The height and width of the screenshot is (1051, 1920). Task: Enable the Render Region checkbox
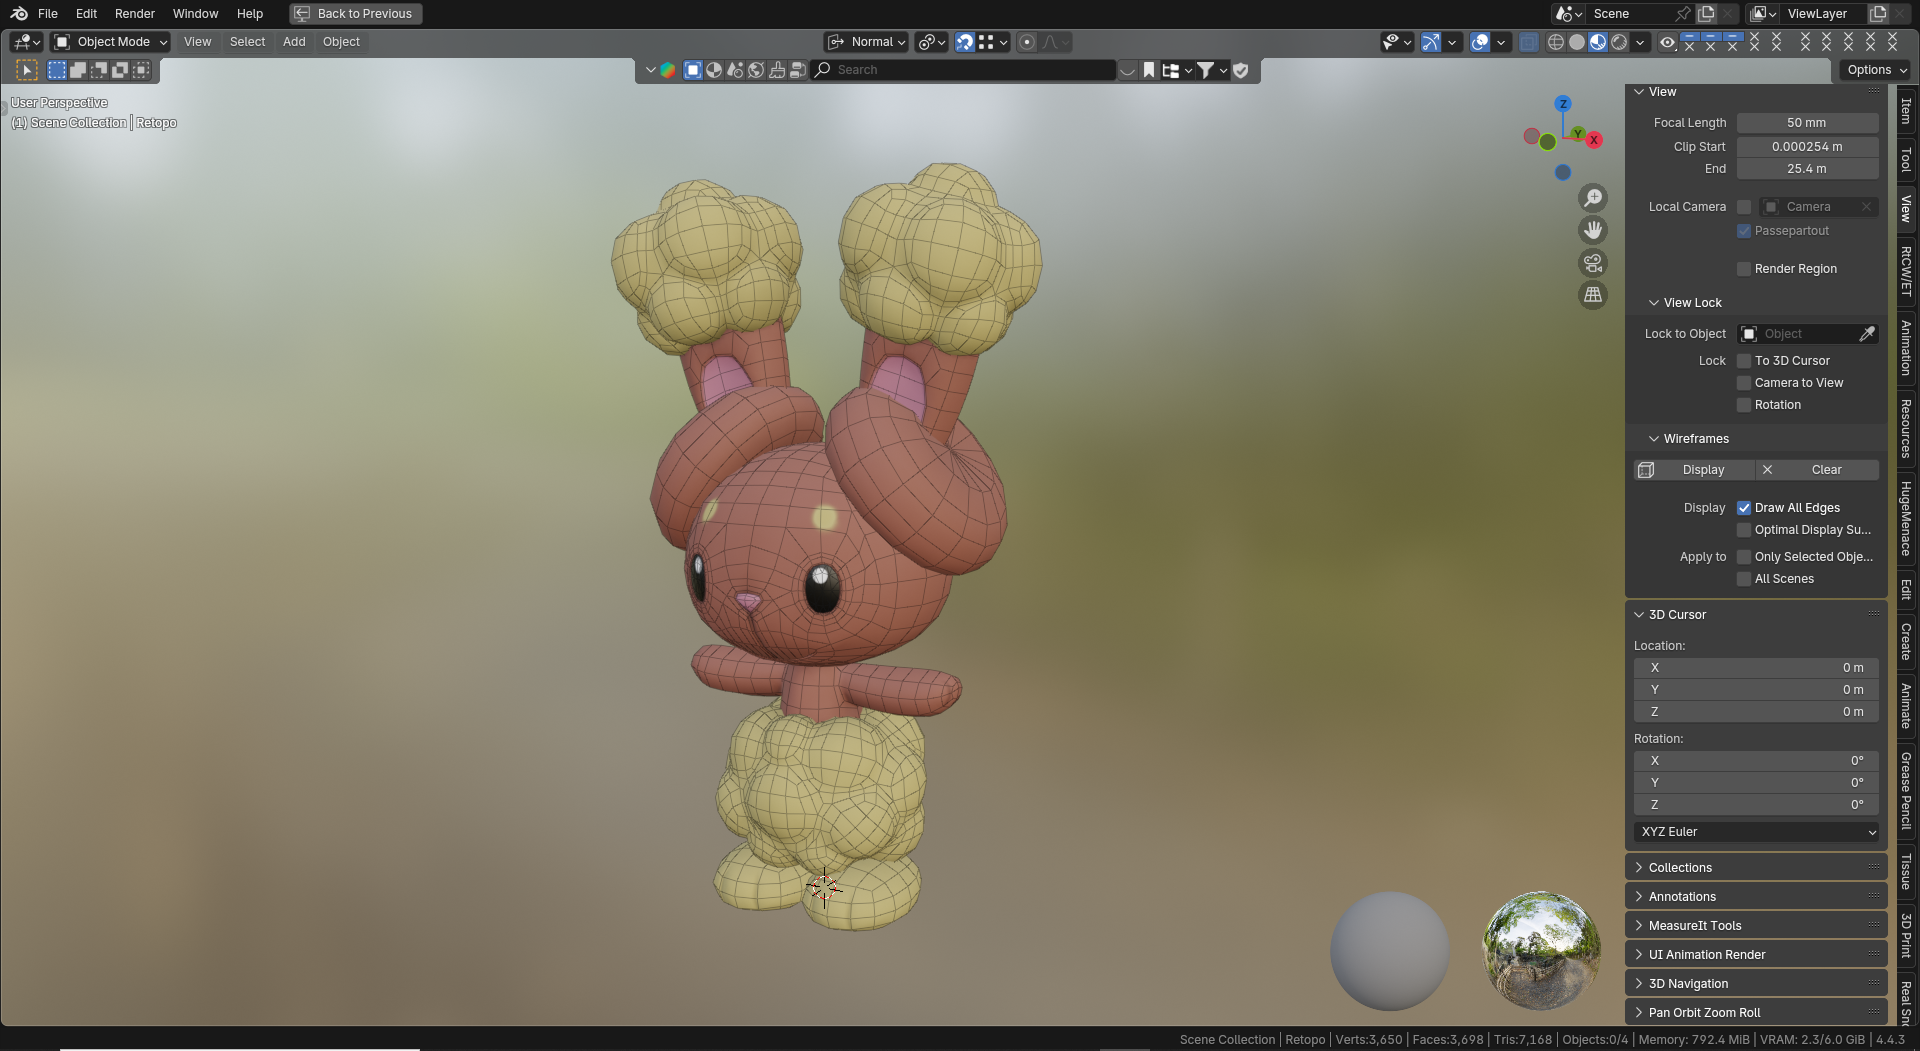1744,269
